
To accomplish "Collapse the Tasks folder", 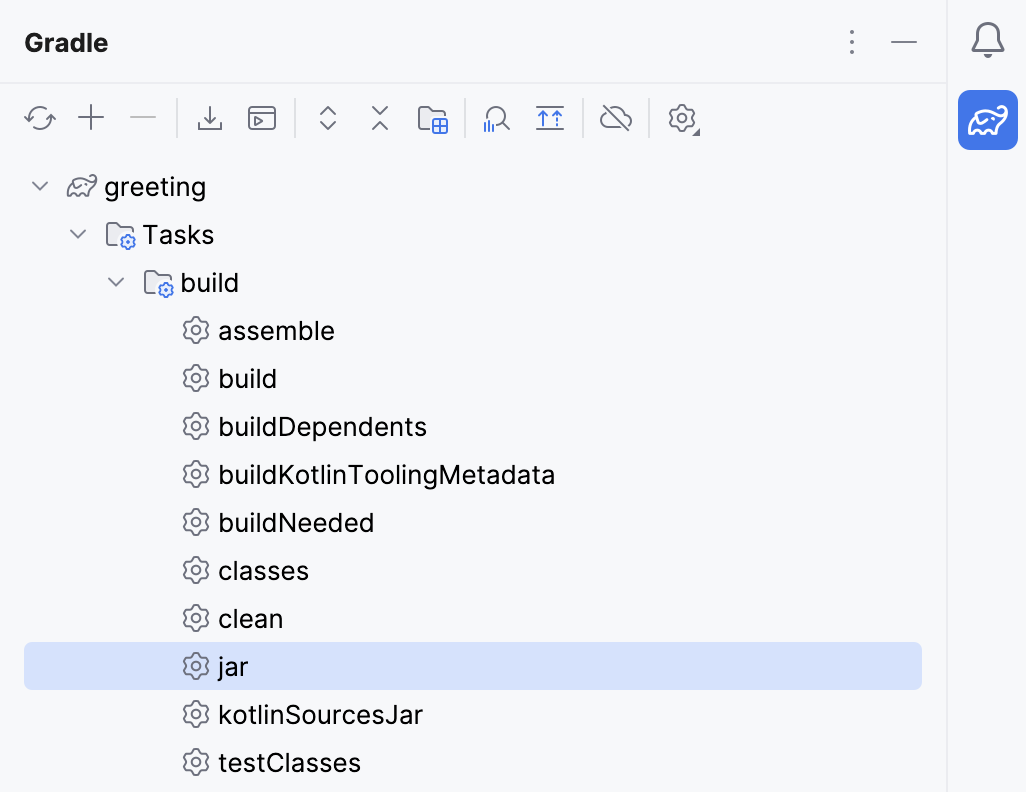I will coord(78,234).
